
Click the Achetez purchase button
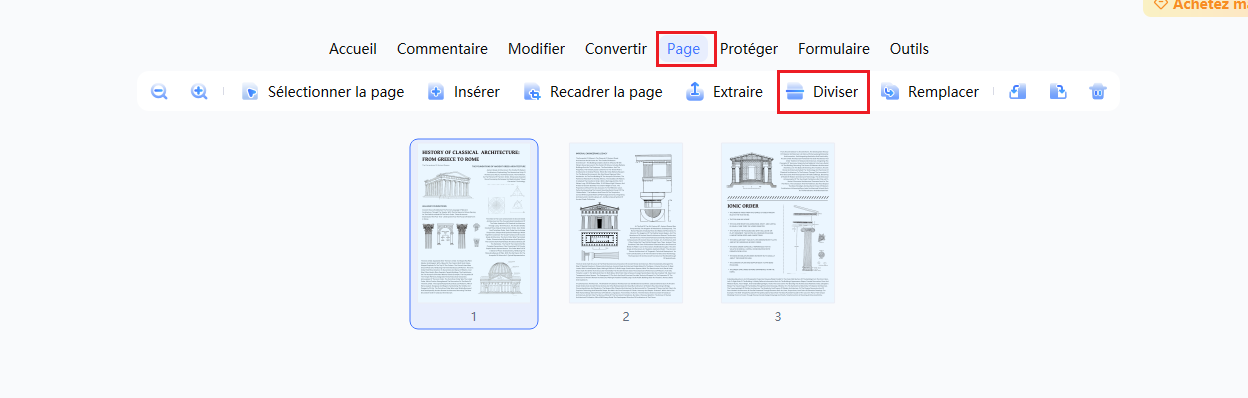[x=1196, y=6]
